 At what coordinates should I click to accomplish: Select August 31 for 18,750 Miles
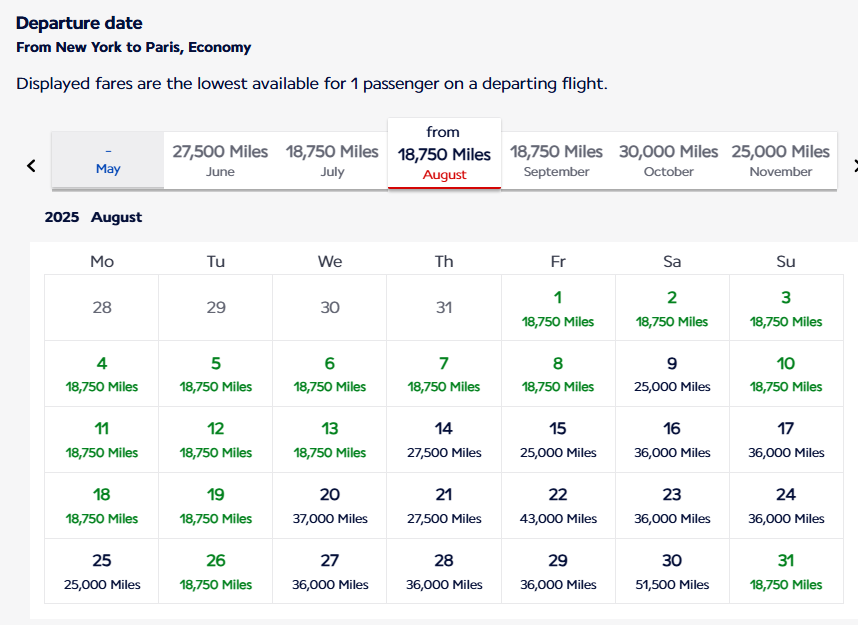tap(786, 571)
